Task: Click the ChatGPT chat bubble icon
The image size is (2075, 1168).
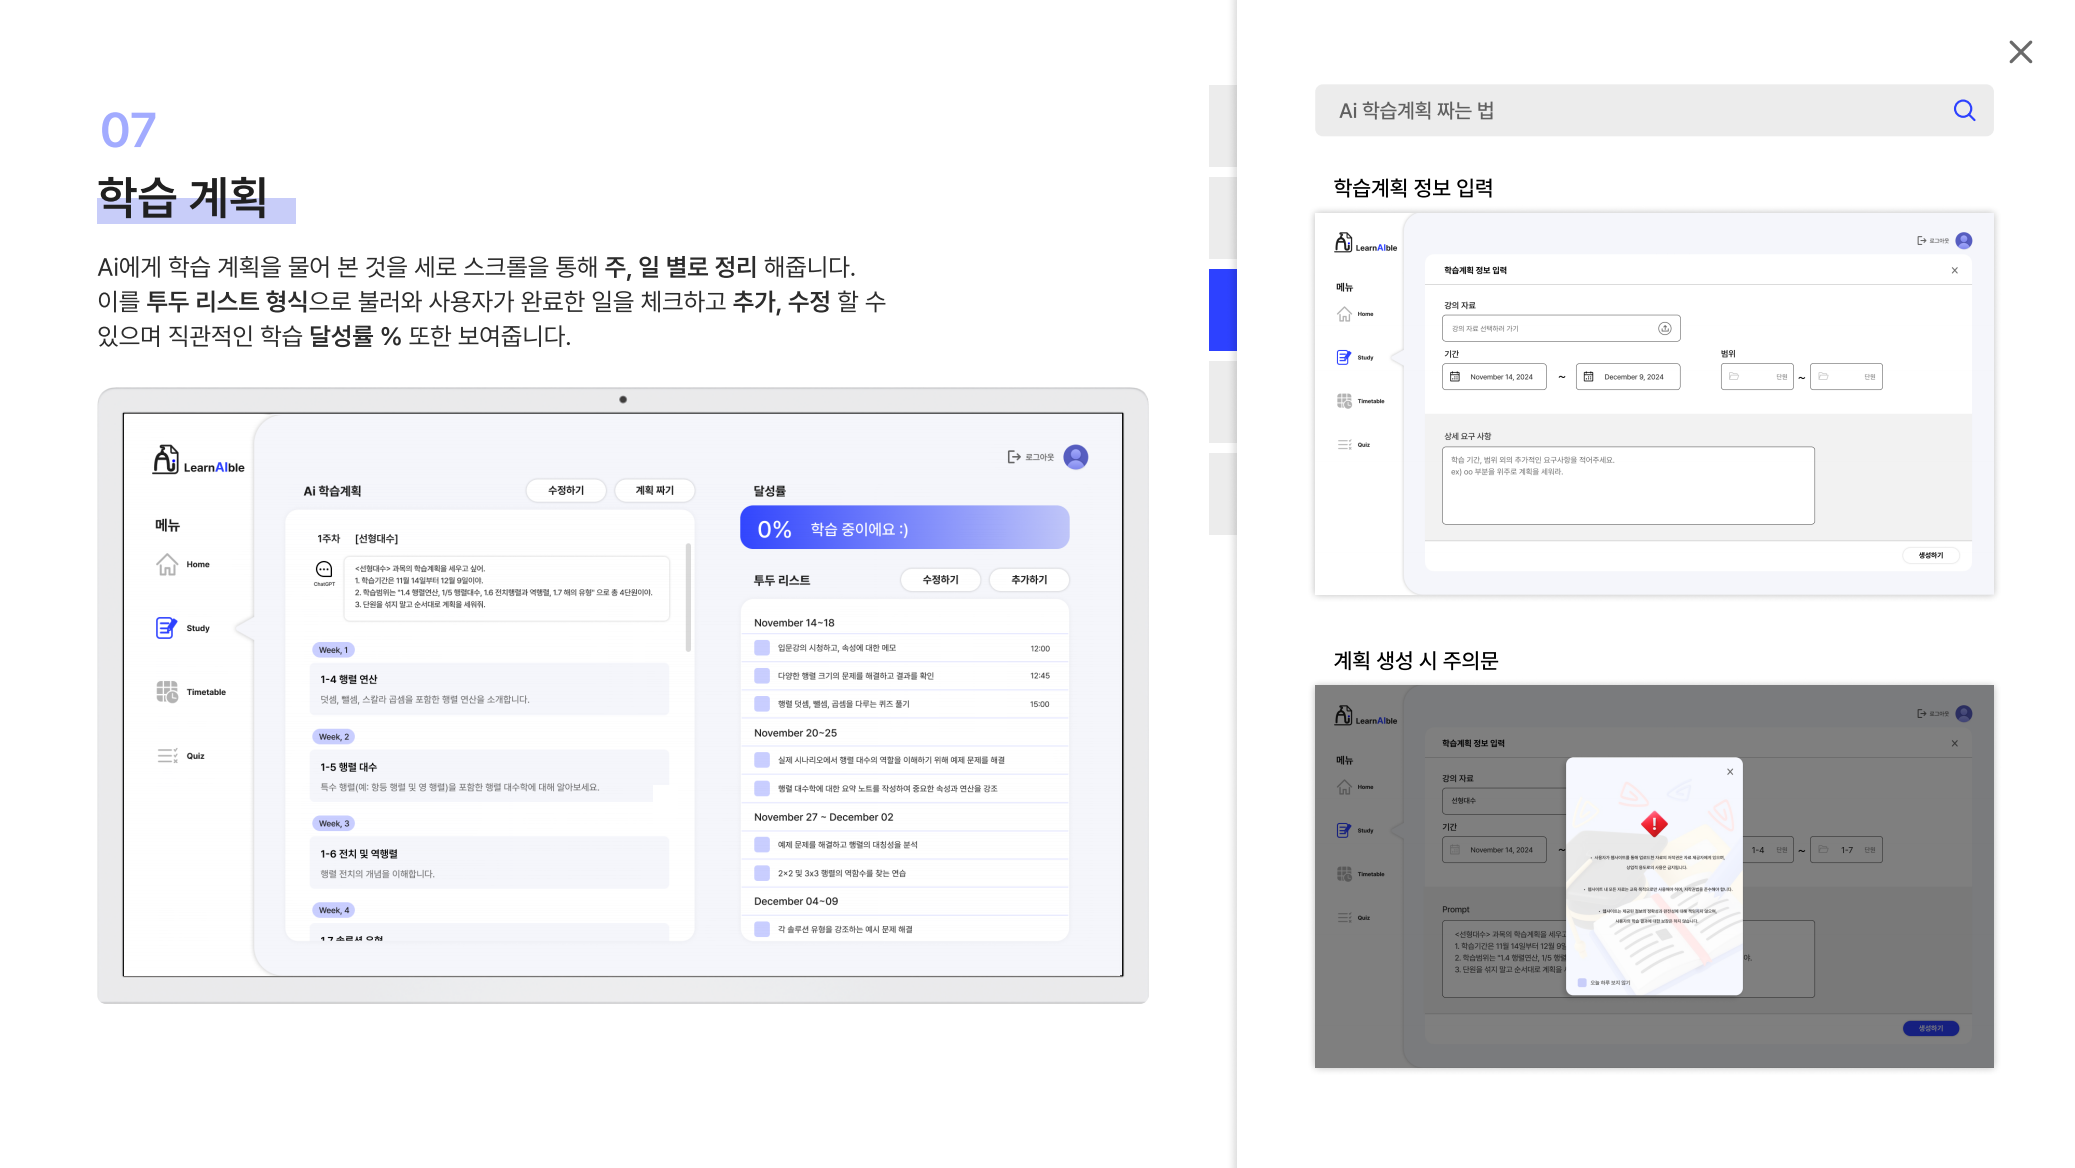Action: coord(324,570)
